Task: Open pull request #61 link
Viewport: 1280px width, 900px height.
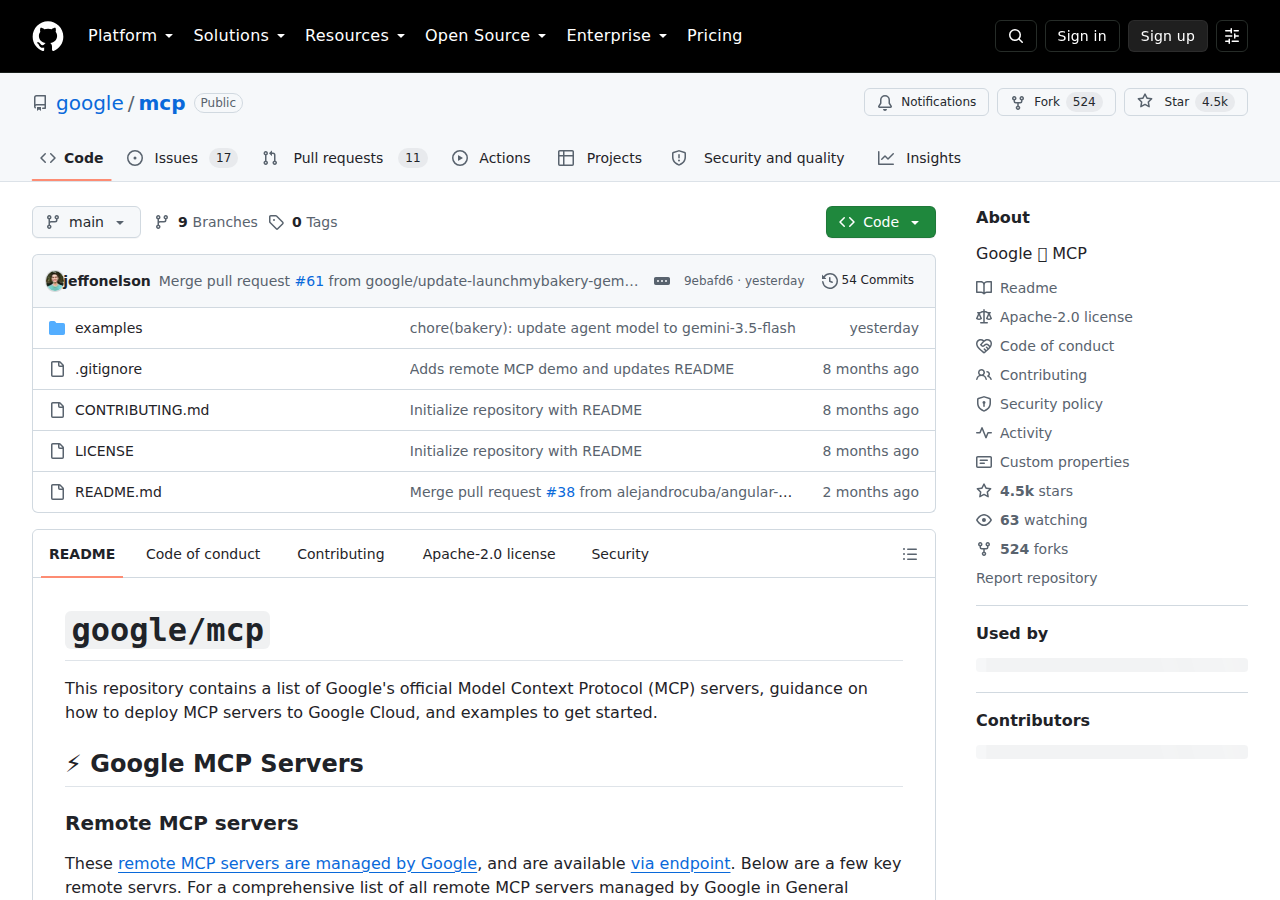Action: [x=309, y=281]
